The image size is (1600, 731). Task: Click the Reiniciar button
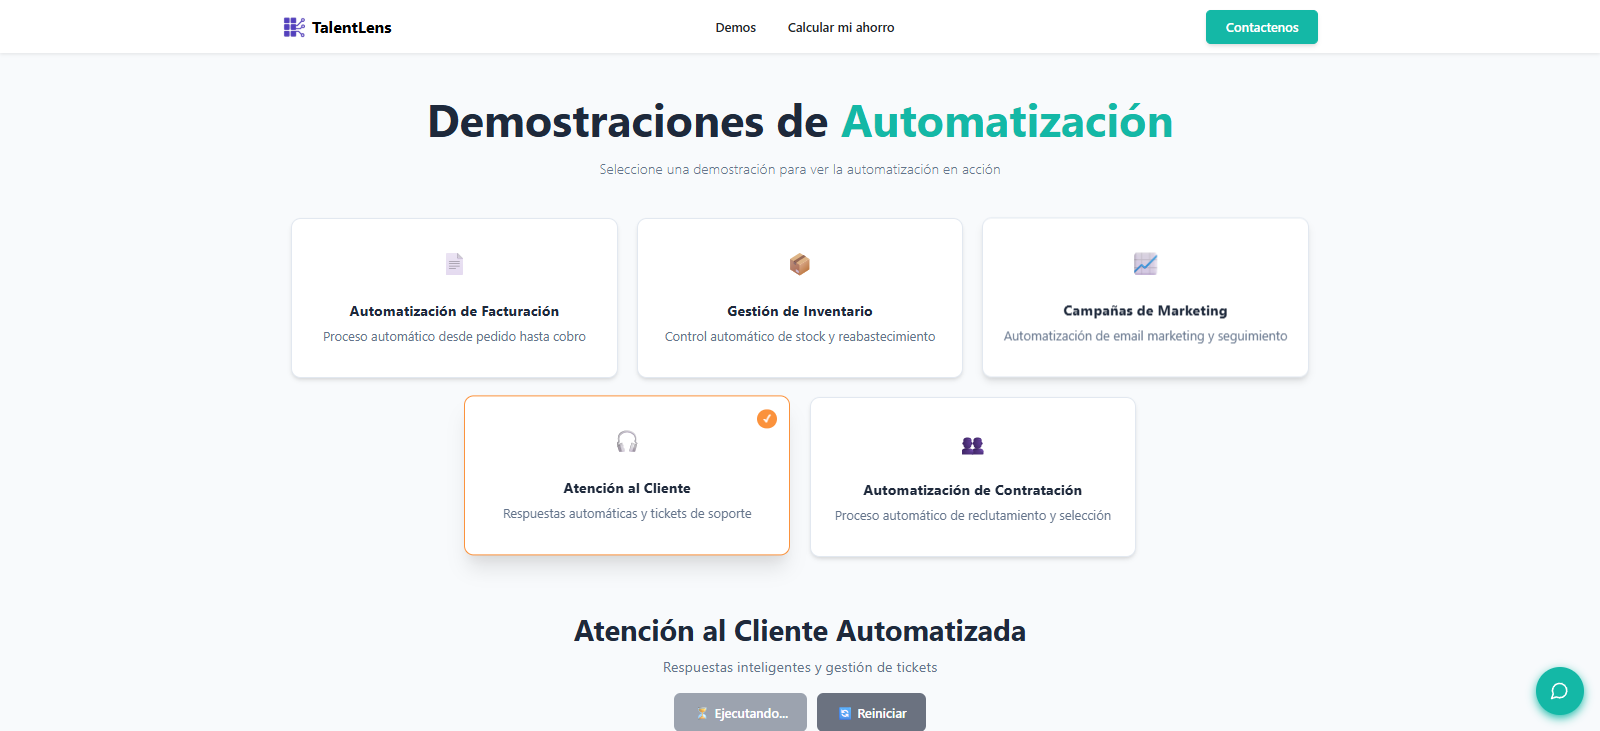[871, 712]
